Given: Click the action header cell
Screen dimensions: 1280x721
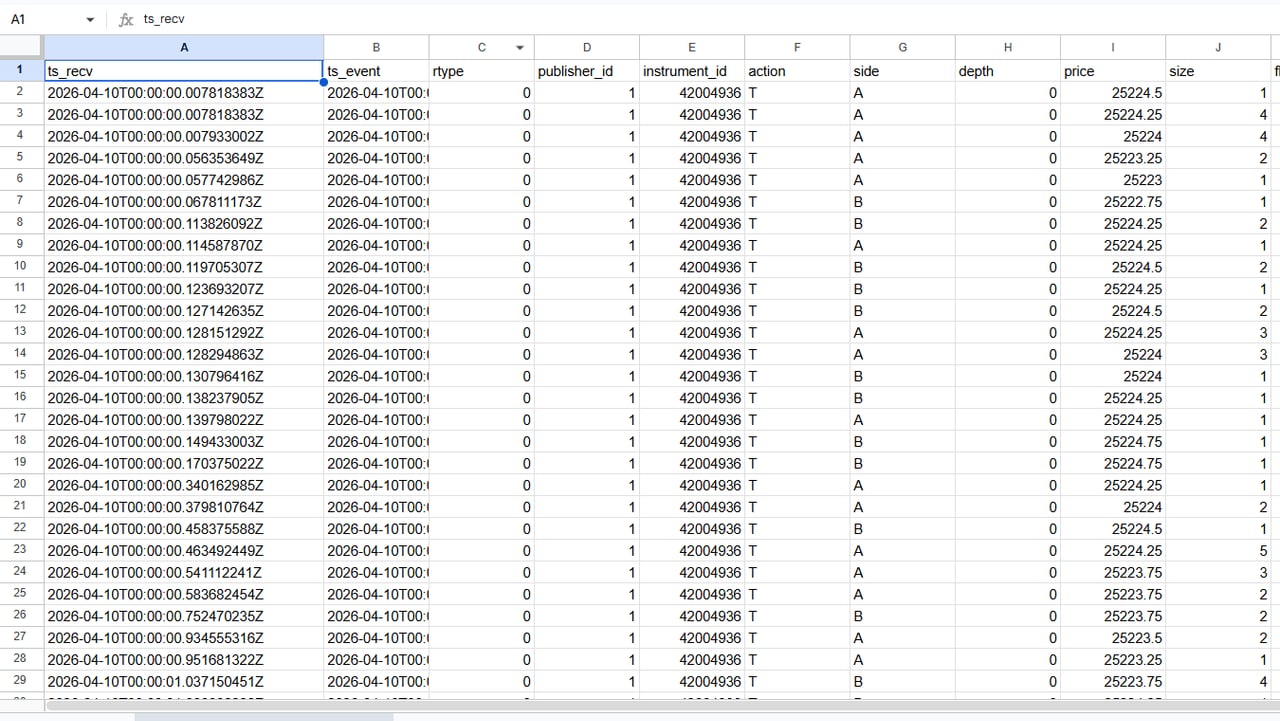Looking at the screenshot, I should [797, 71].
